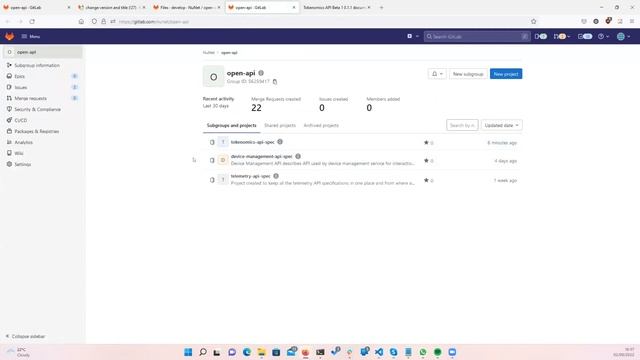
Task: Click the Search by name field
Action: coord(462,125)
